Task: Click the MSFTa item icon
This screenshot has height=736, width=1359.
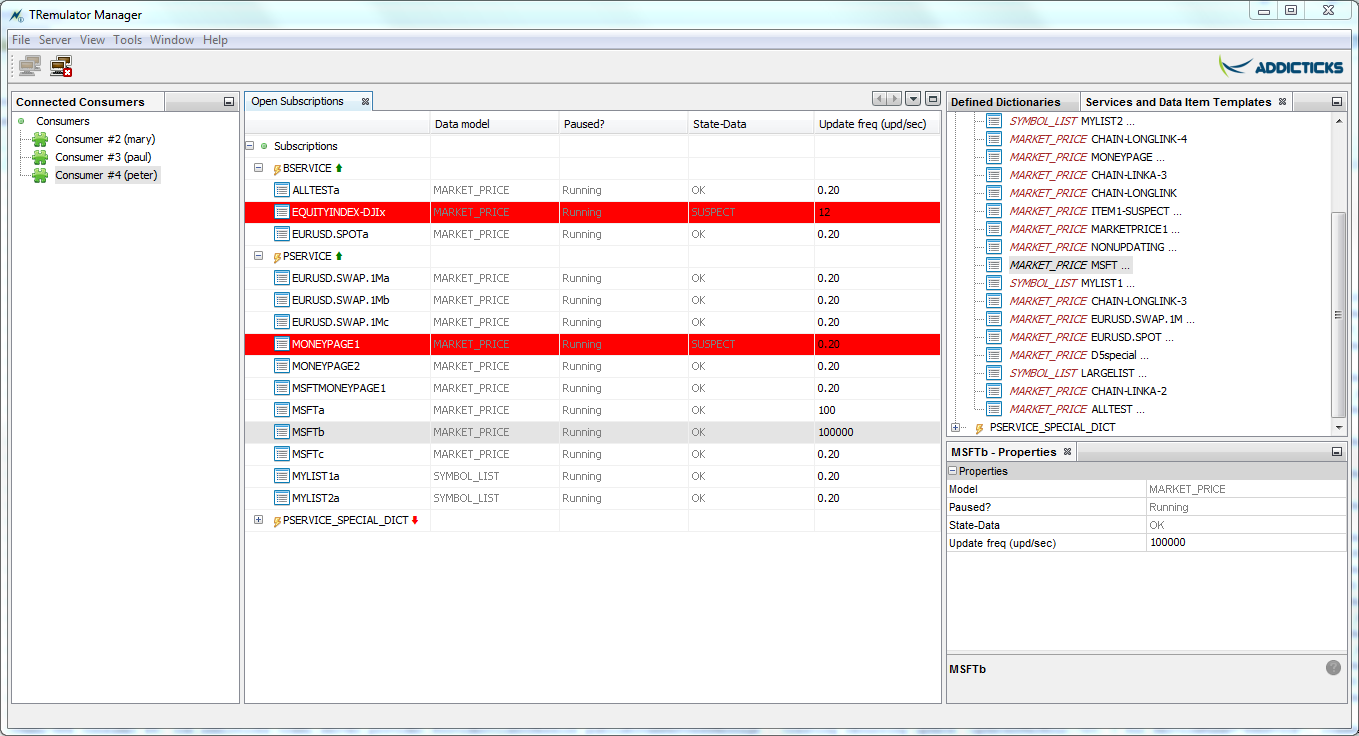Action: coord(282,410)
